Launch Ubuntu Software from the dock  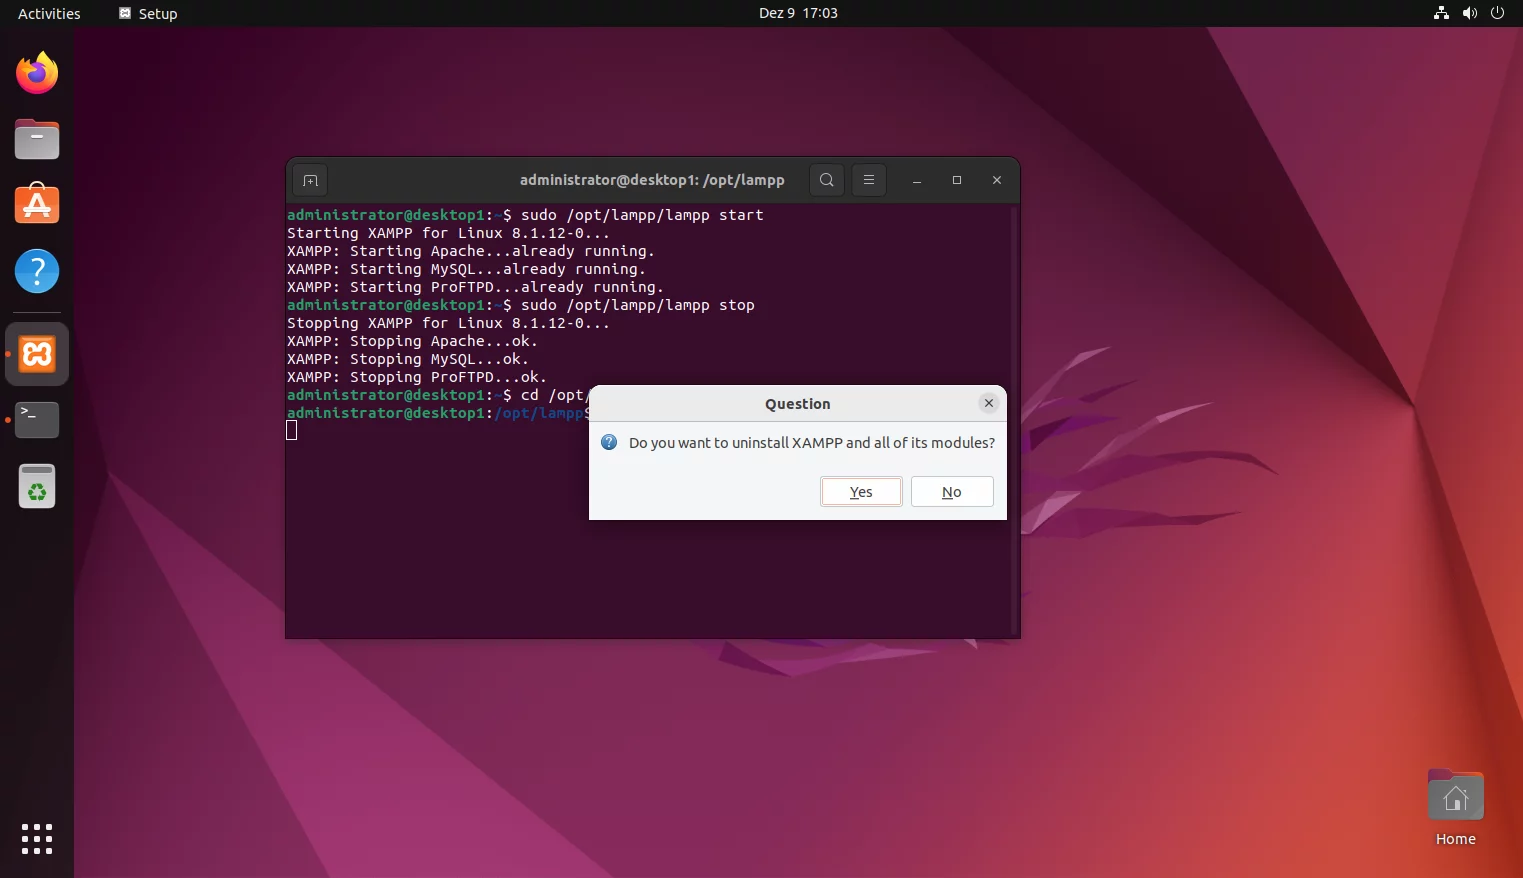tap(37, 205)
